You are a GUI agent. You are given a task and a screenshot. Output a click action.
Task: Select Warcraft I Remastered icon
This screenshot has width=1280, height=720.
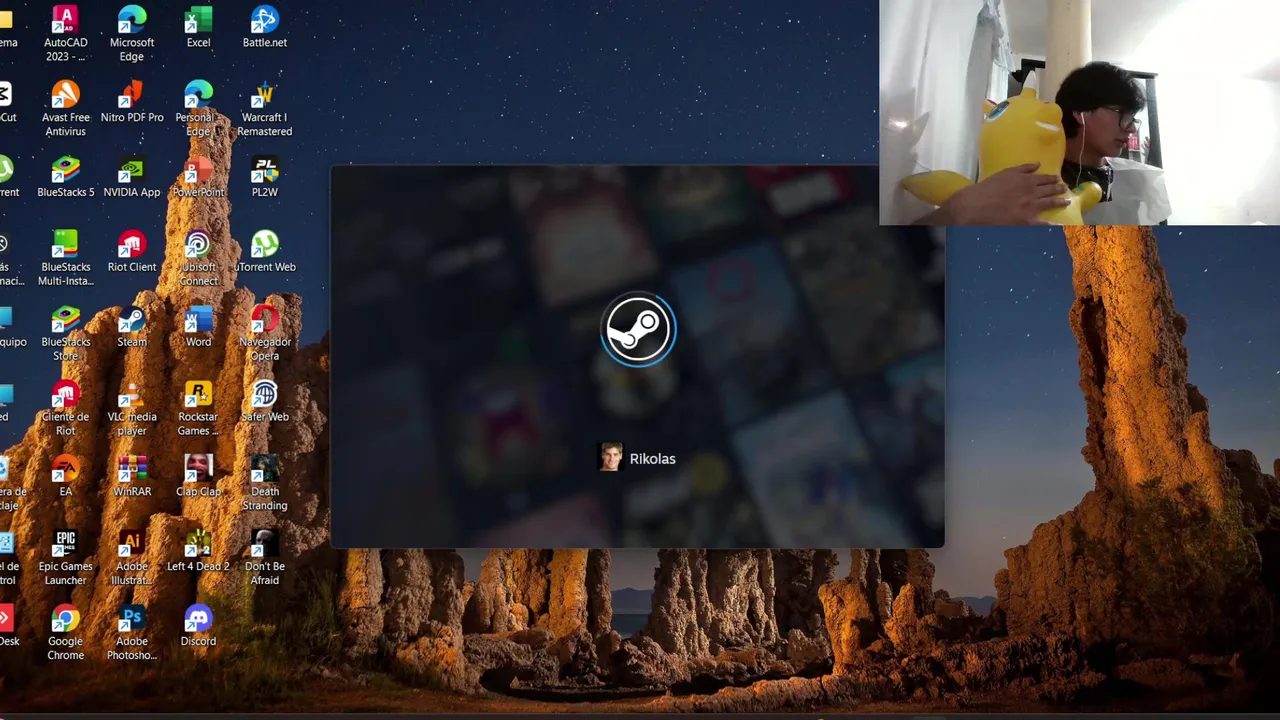tap(265, 108)
